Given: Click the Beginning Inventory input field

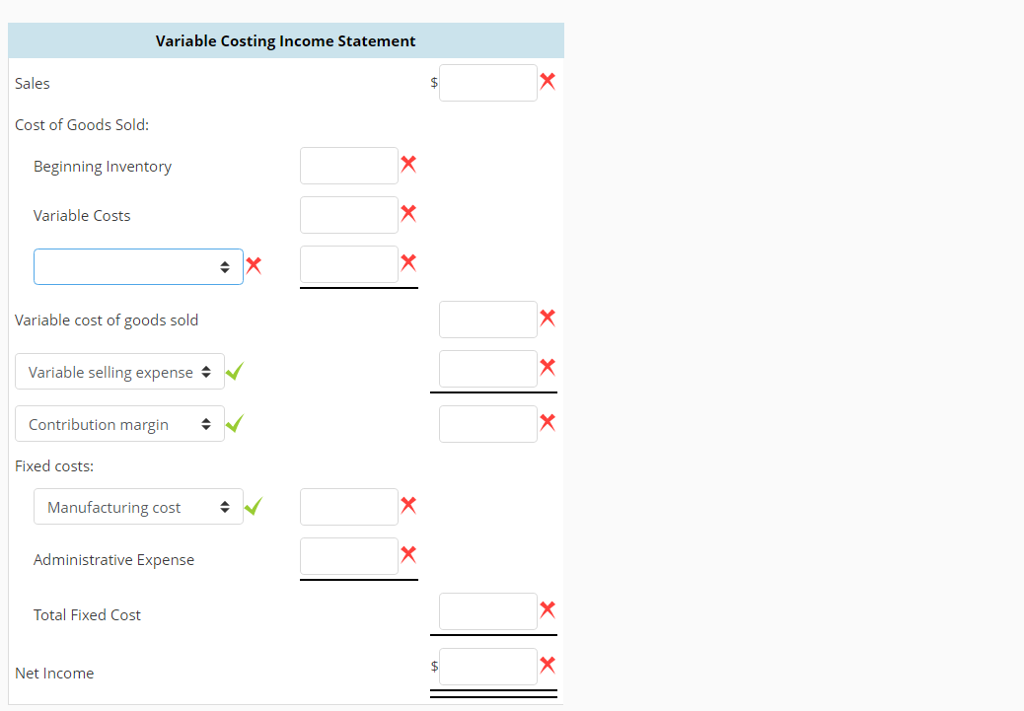Looking at the screenshot, I should tap(349, 165).
